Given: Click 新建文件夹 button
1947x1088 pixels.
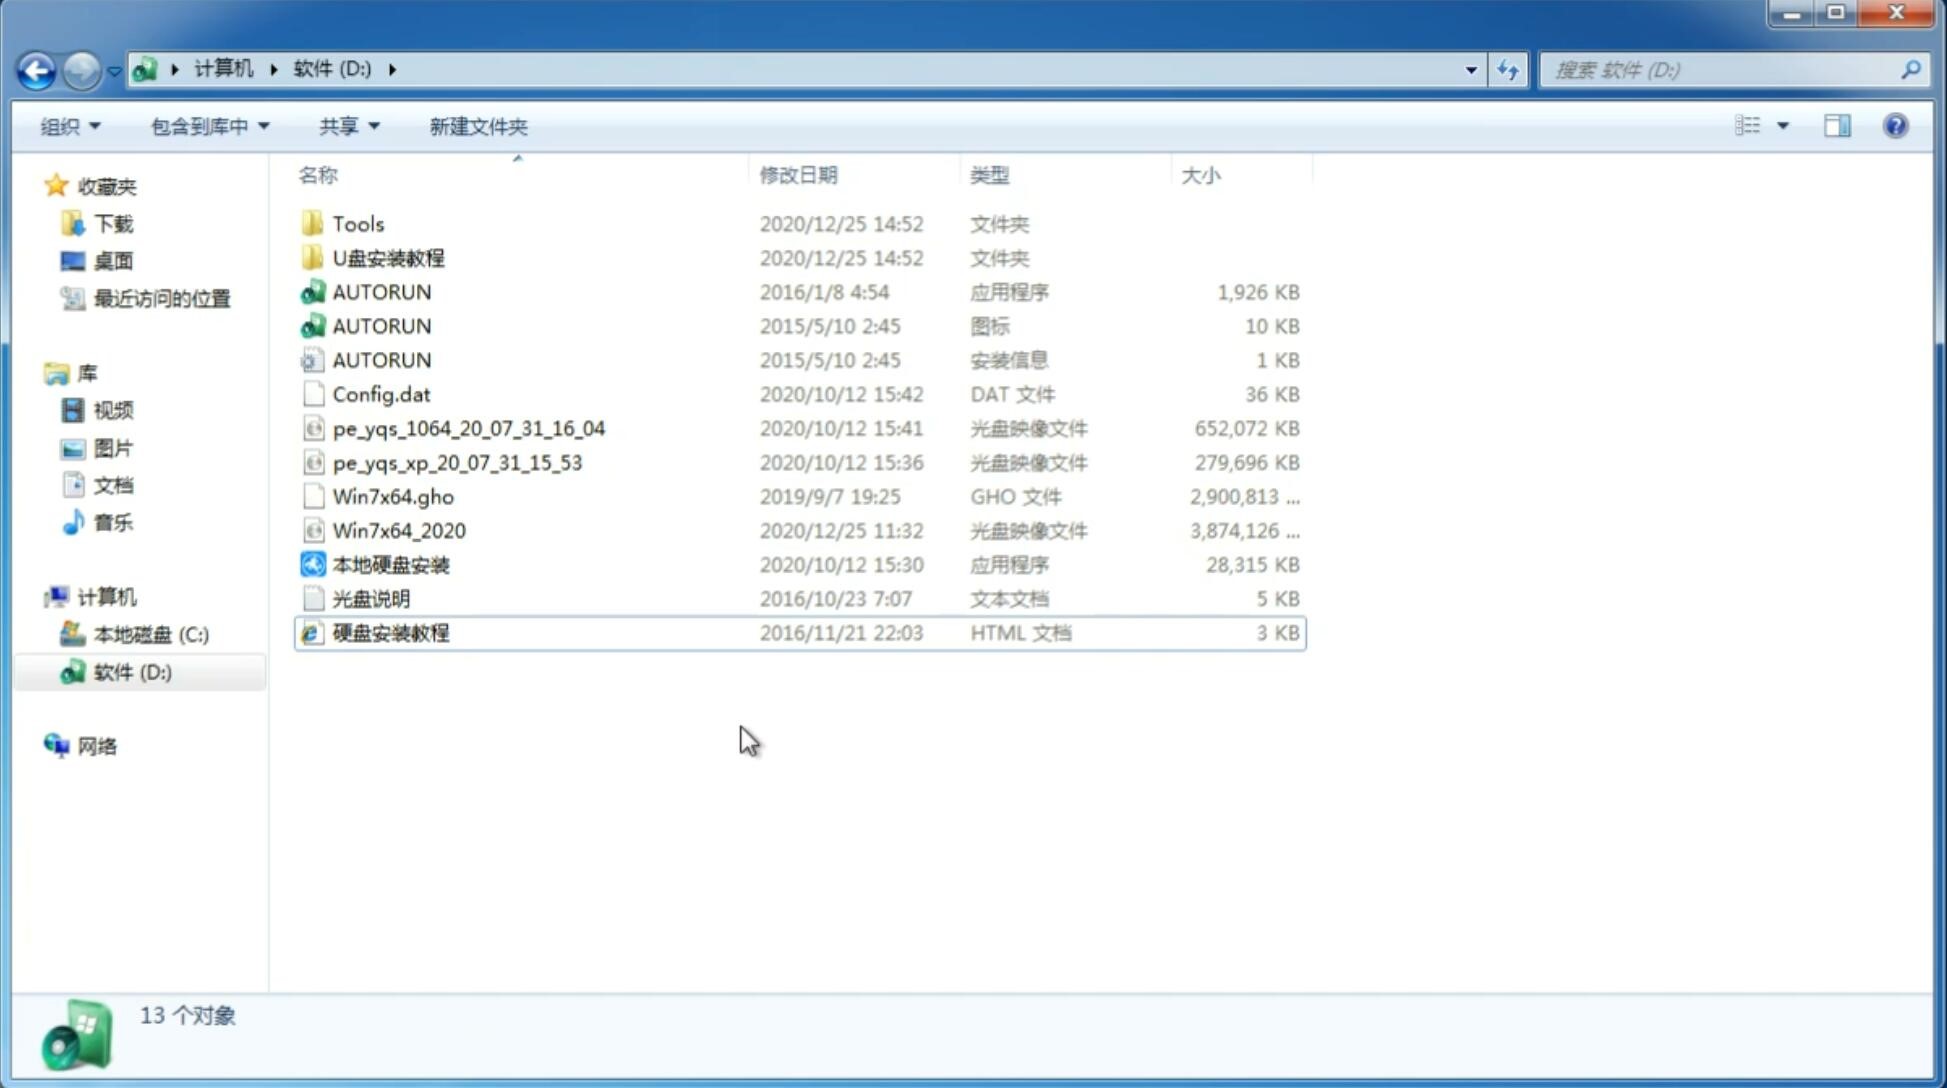Looking at the screenshot, I should (477, 126).
